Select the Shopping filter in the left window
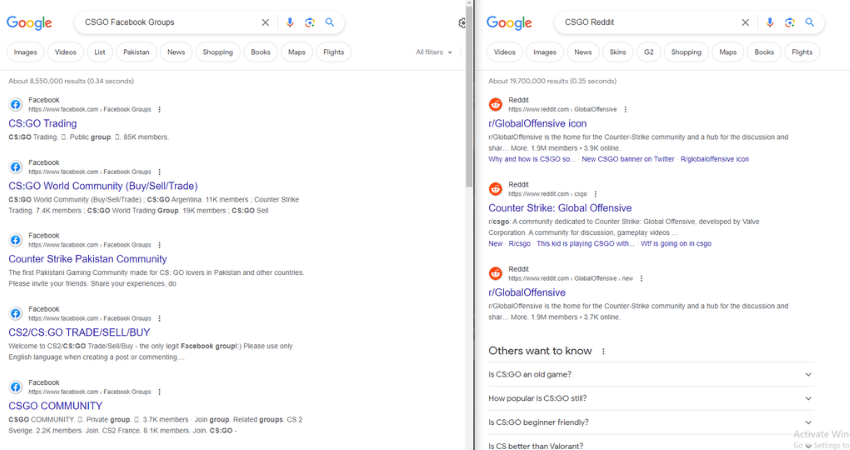Screen dimensions: 850x450 point(218,52)
